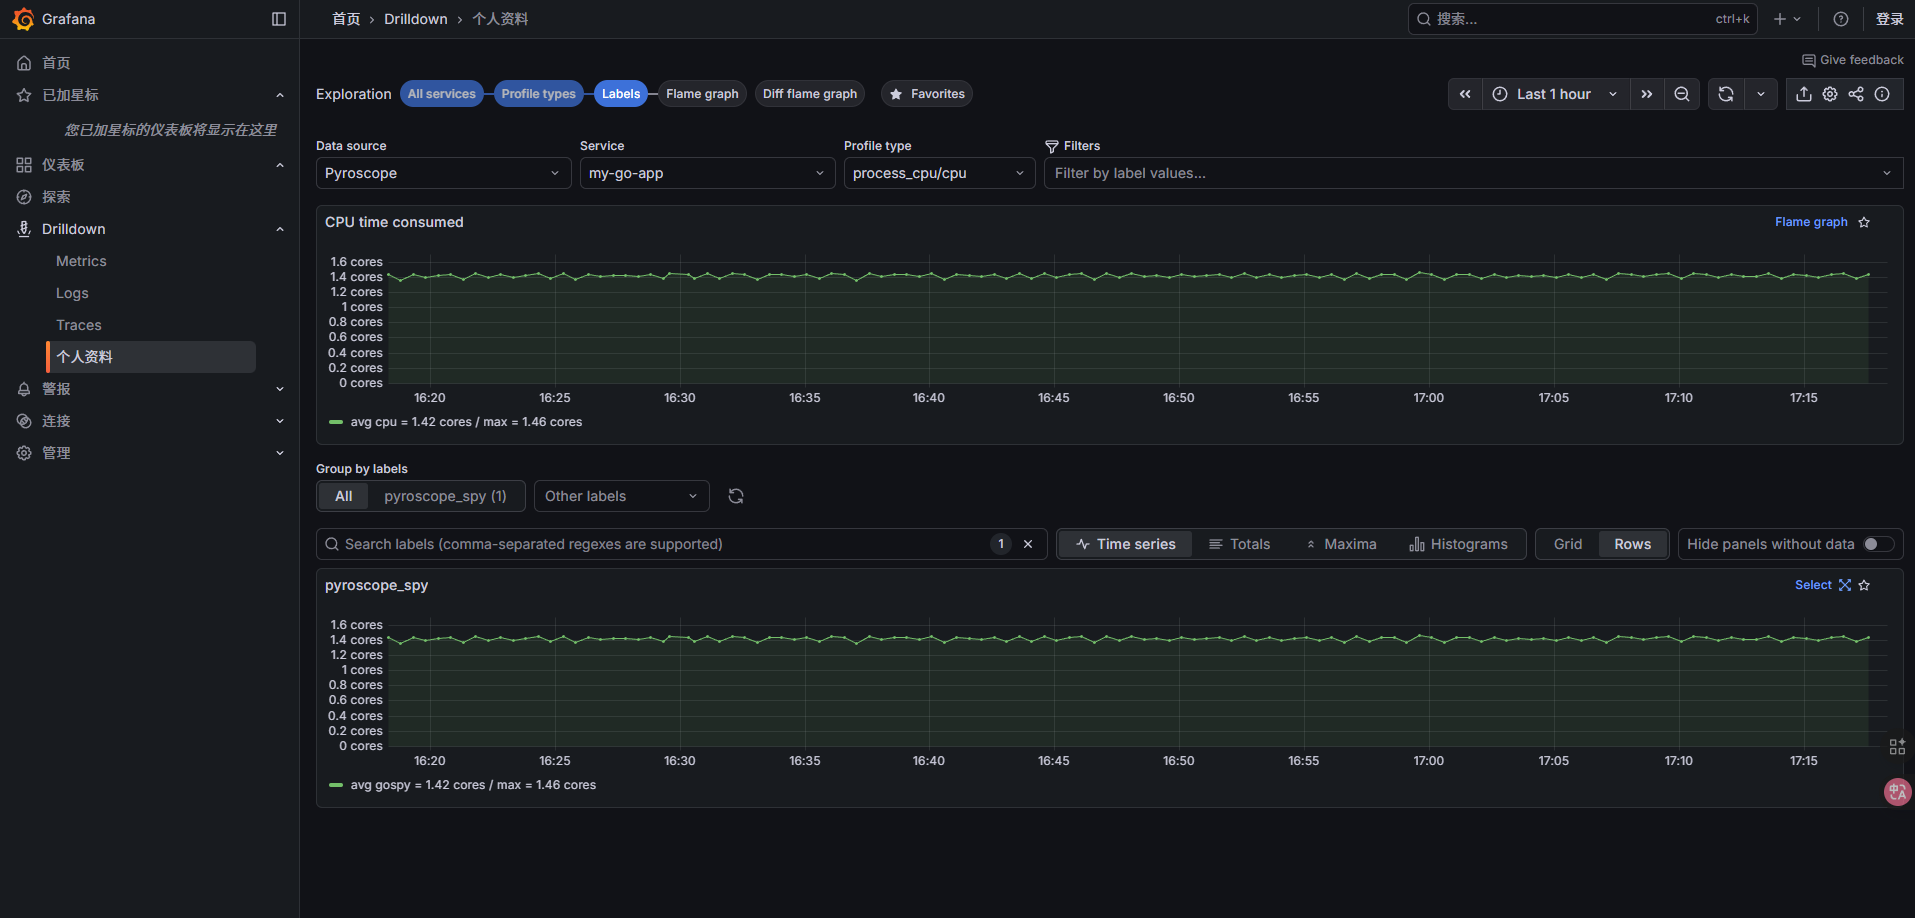Click avg cpu legend color swatch
1915x918 pixels.
336,422
